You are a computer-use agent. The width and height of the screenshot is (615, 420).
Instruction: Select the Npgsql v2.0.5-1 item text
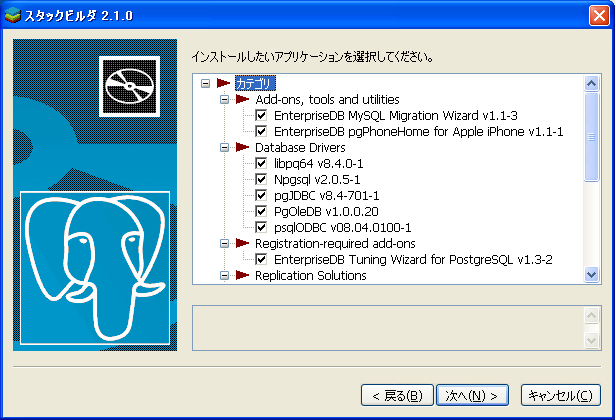[317, 179]
